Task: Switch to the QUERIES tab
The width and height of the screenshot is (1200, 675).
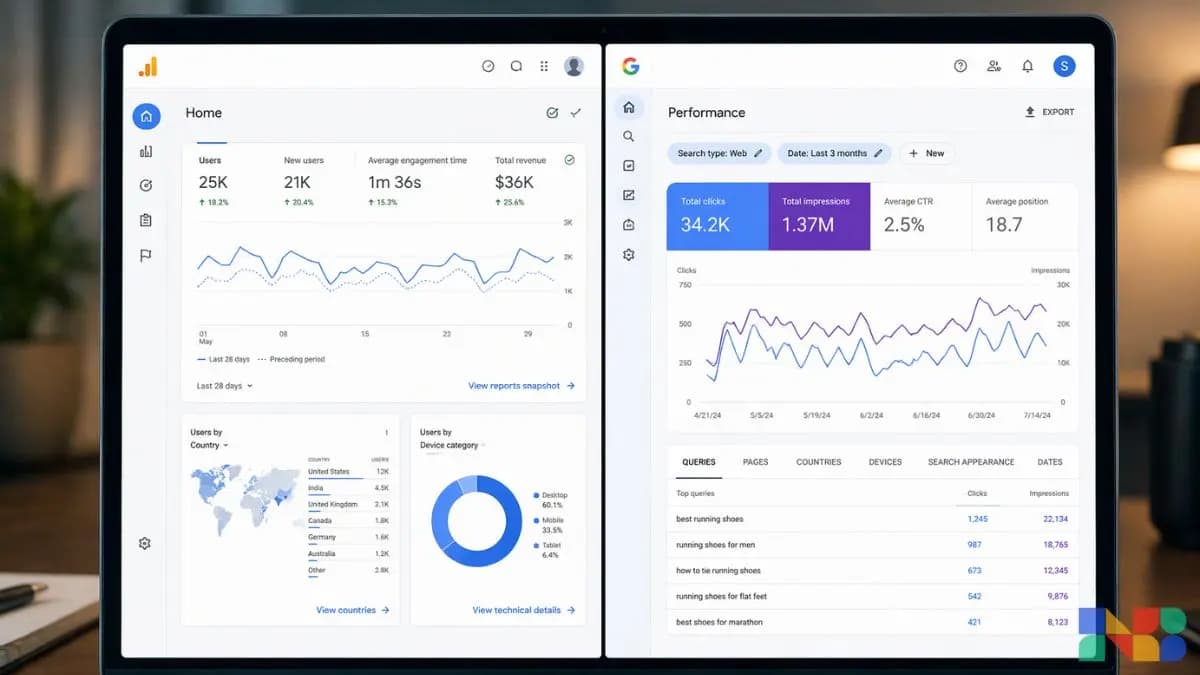Action: coord(699,462)
